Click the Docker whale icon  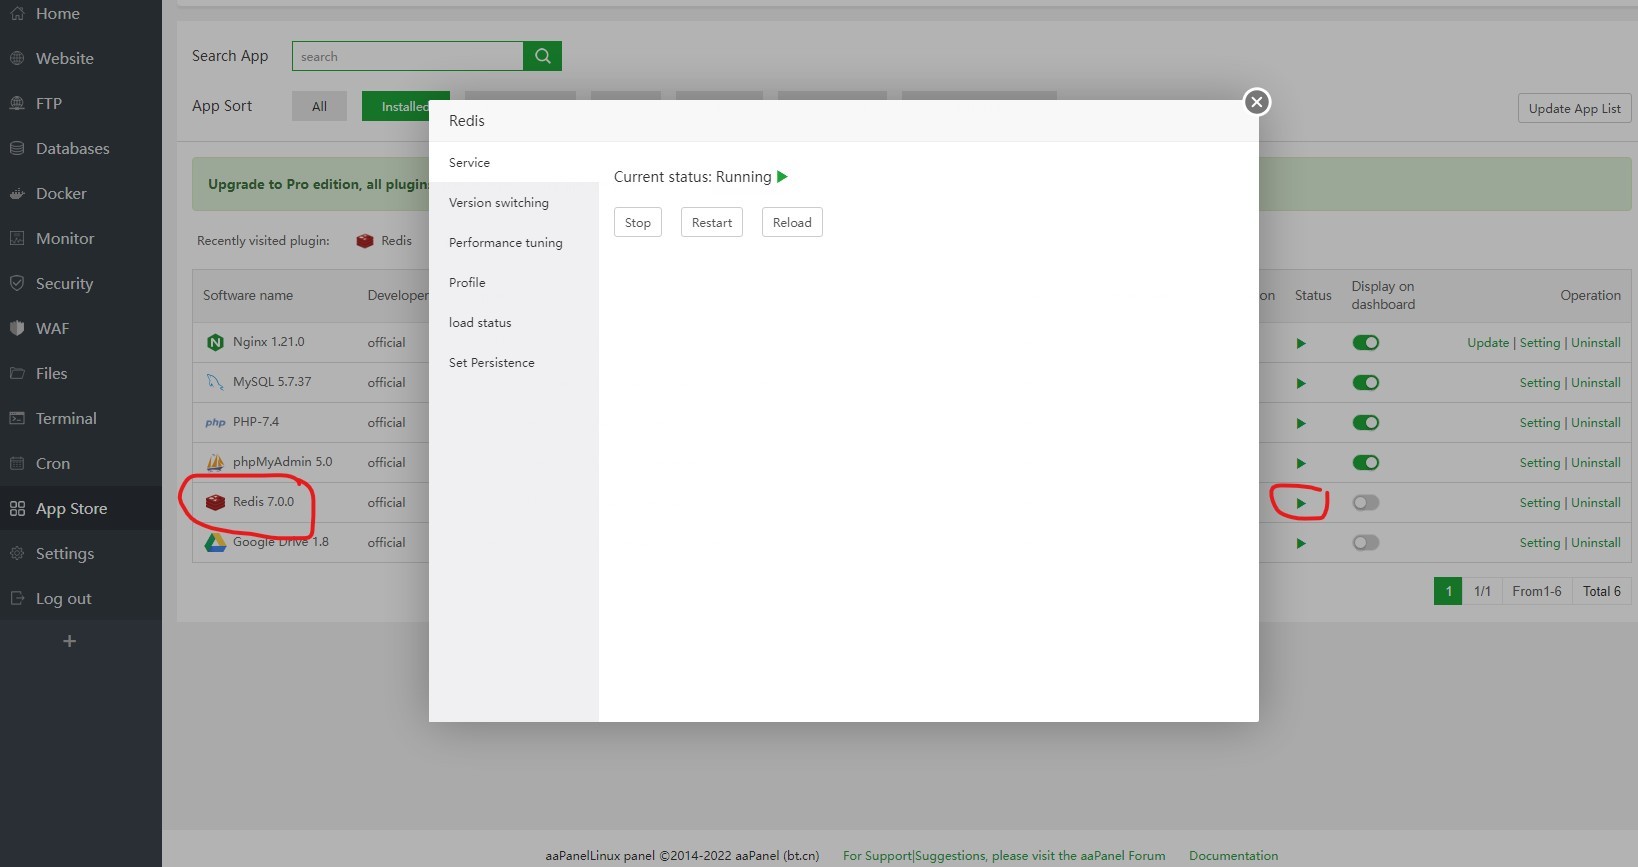tap(17, 193)
